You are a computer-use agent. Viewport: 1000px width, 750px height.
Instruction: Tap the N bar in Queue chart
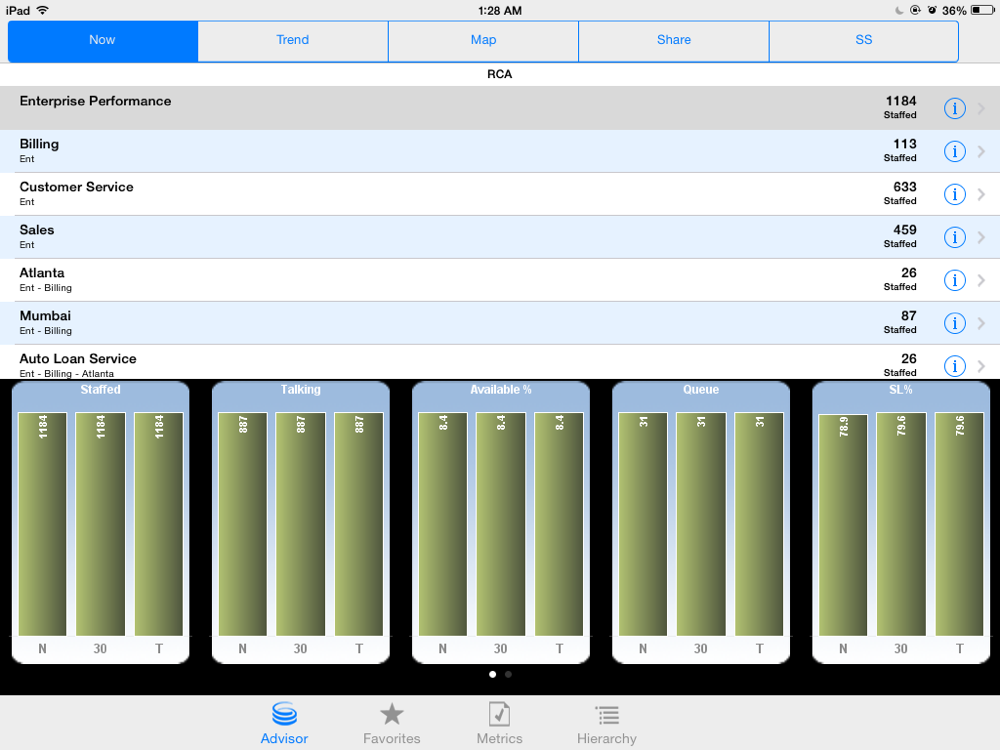tap(643, 524)
